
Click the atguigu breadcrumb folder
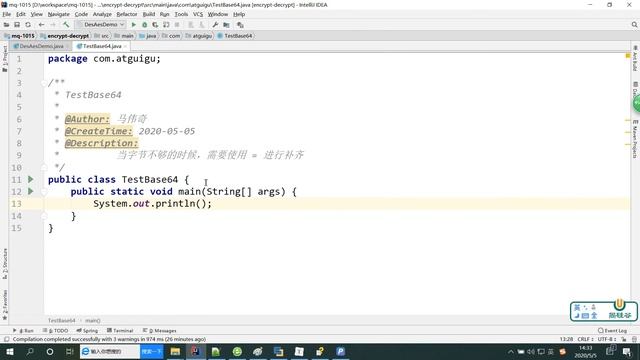(199, 36)
